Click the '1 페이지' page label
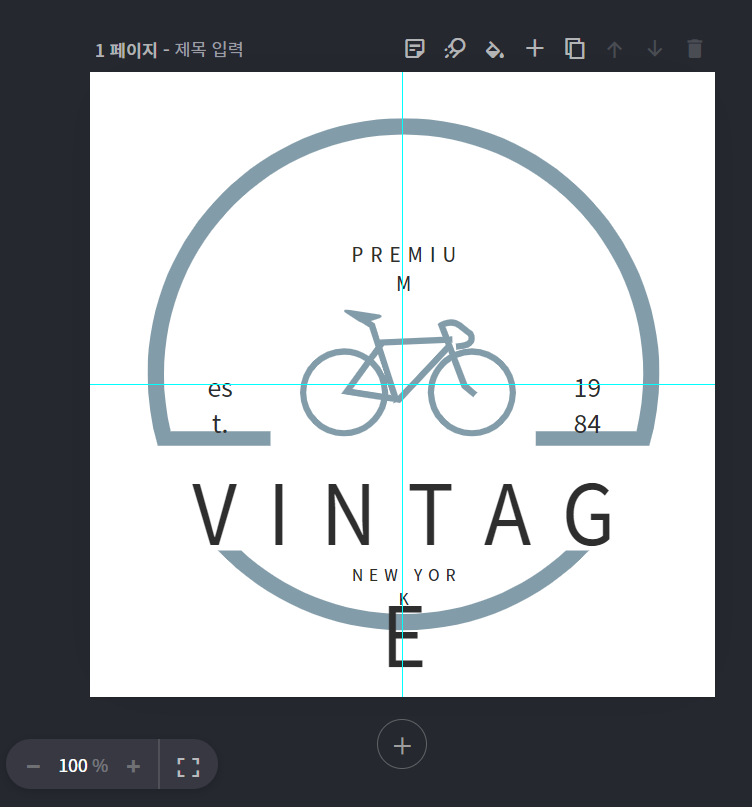This screenshot has height=807, width=752. pos(126,50)
